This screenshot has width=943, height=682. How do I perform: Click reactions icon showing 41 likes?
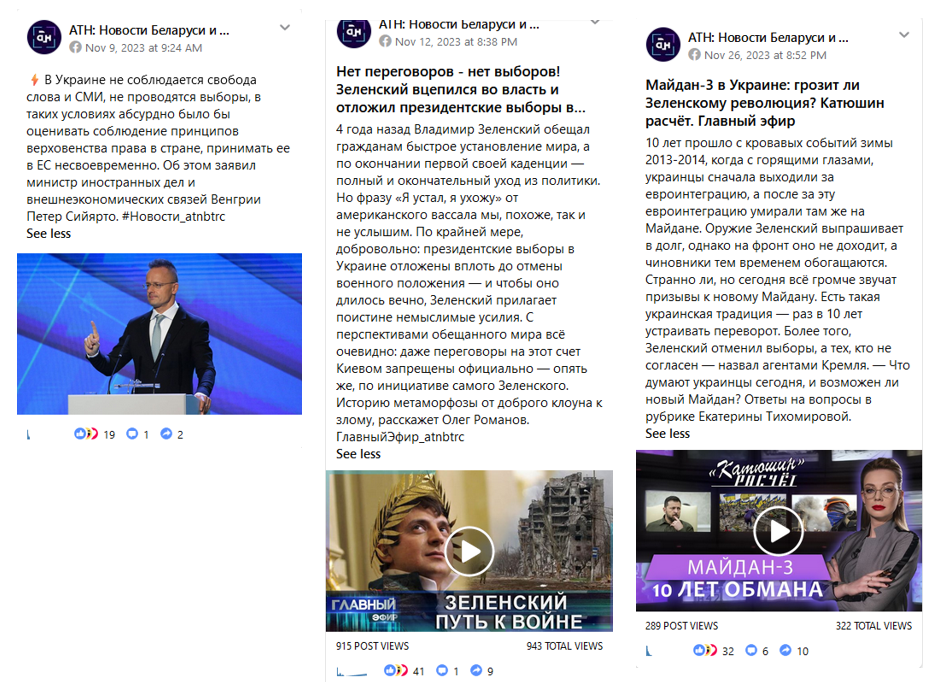[396, 670]
